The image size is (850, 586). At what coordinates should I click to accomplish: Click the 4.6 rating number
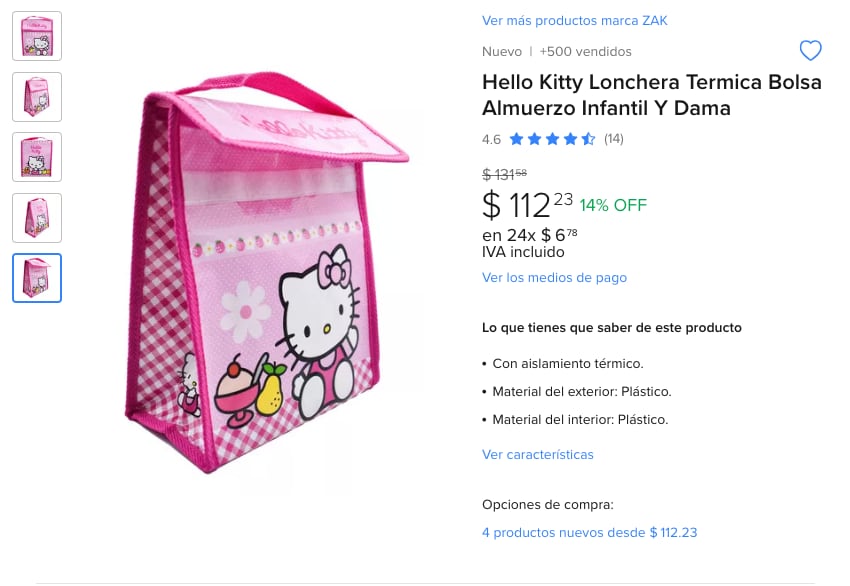491,139
